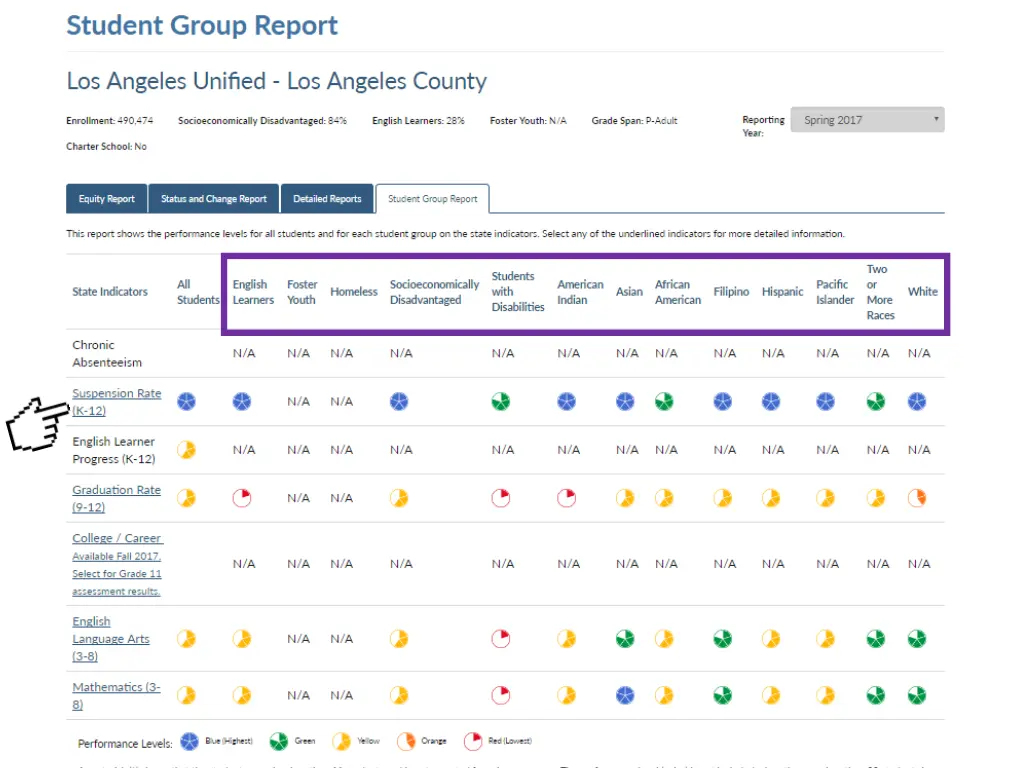Image resolution: width=1024 pixels, height=768 pixels.
Task: Click Graduation Rate red icon for American Indian
Action: point(567,498)
